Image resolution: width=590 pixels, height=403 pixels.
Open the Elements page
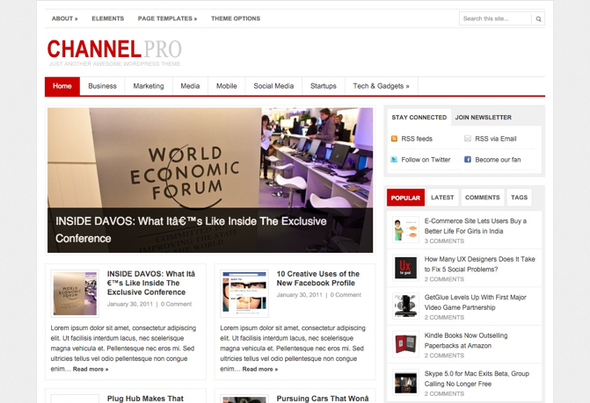108,18
